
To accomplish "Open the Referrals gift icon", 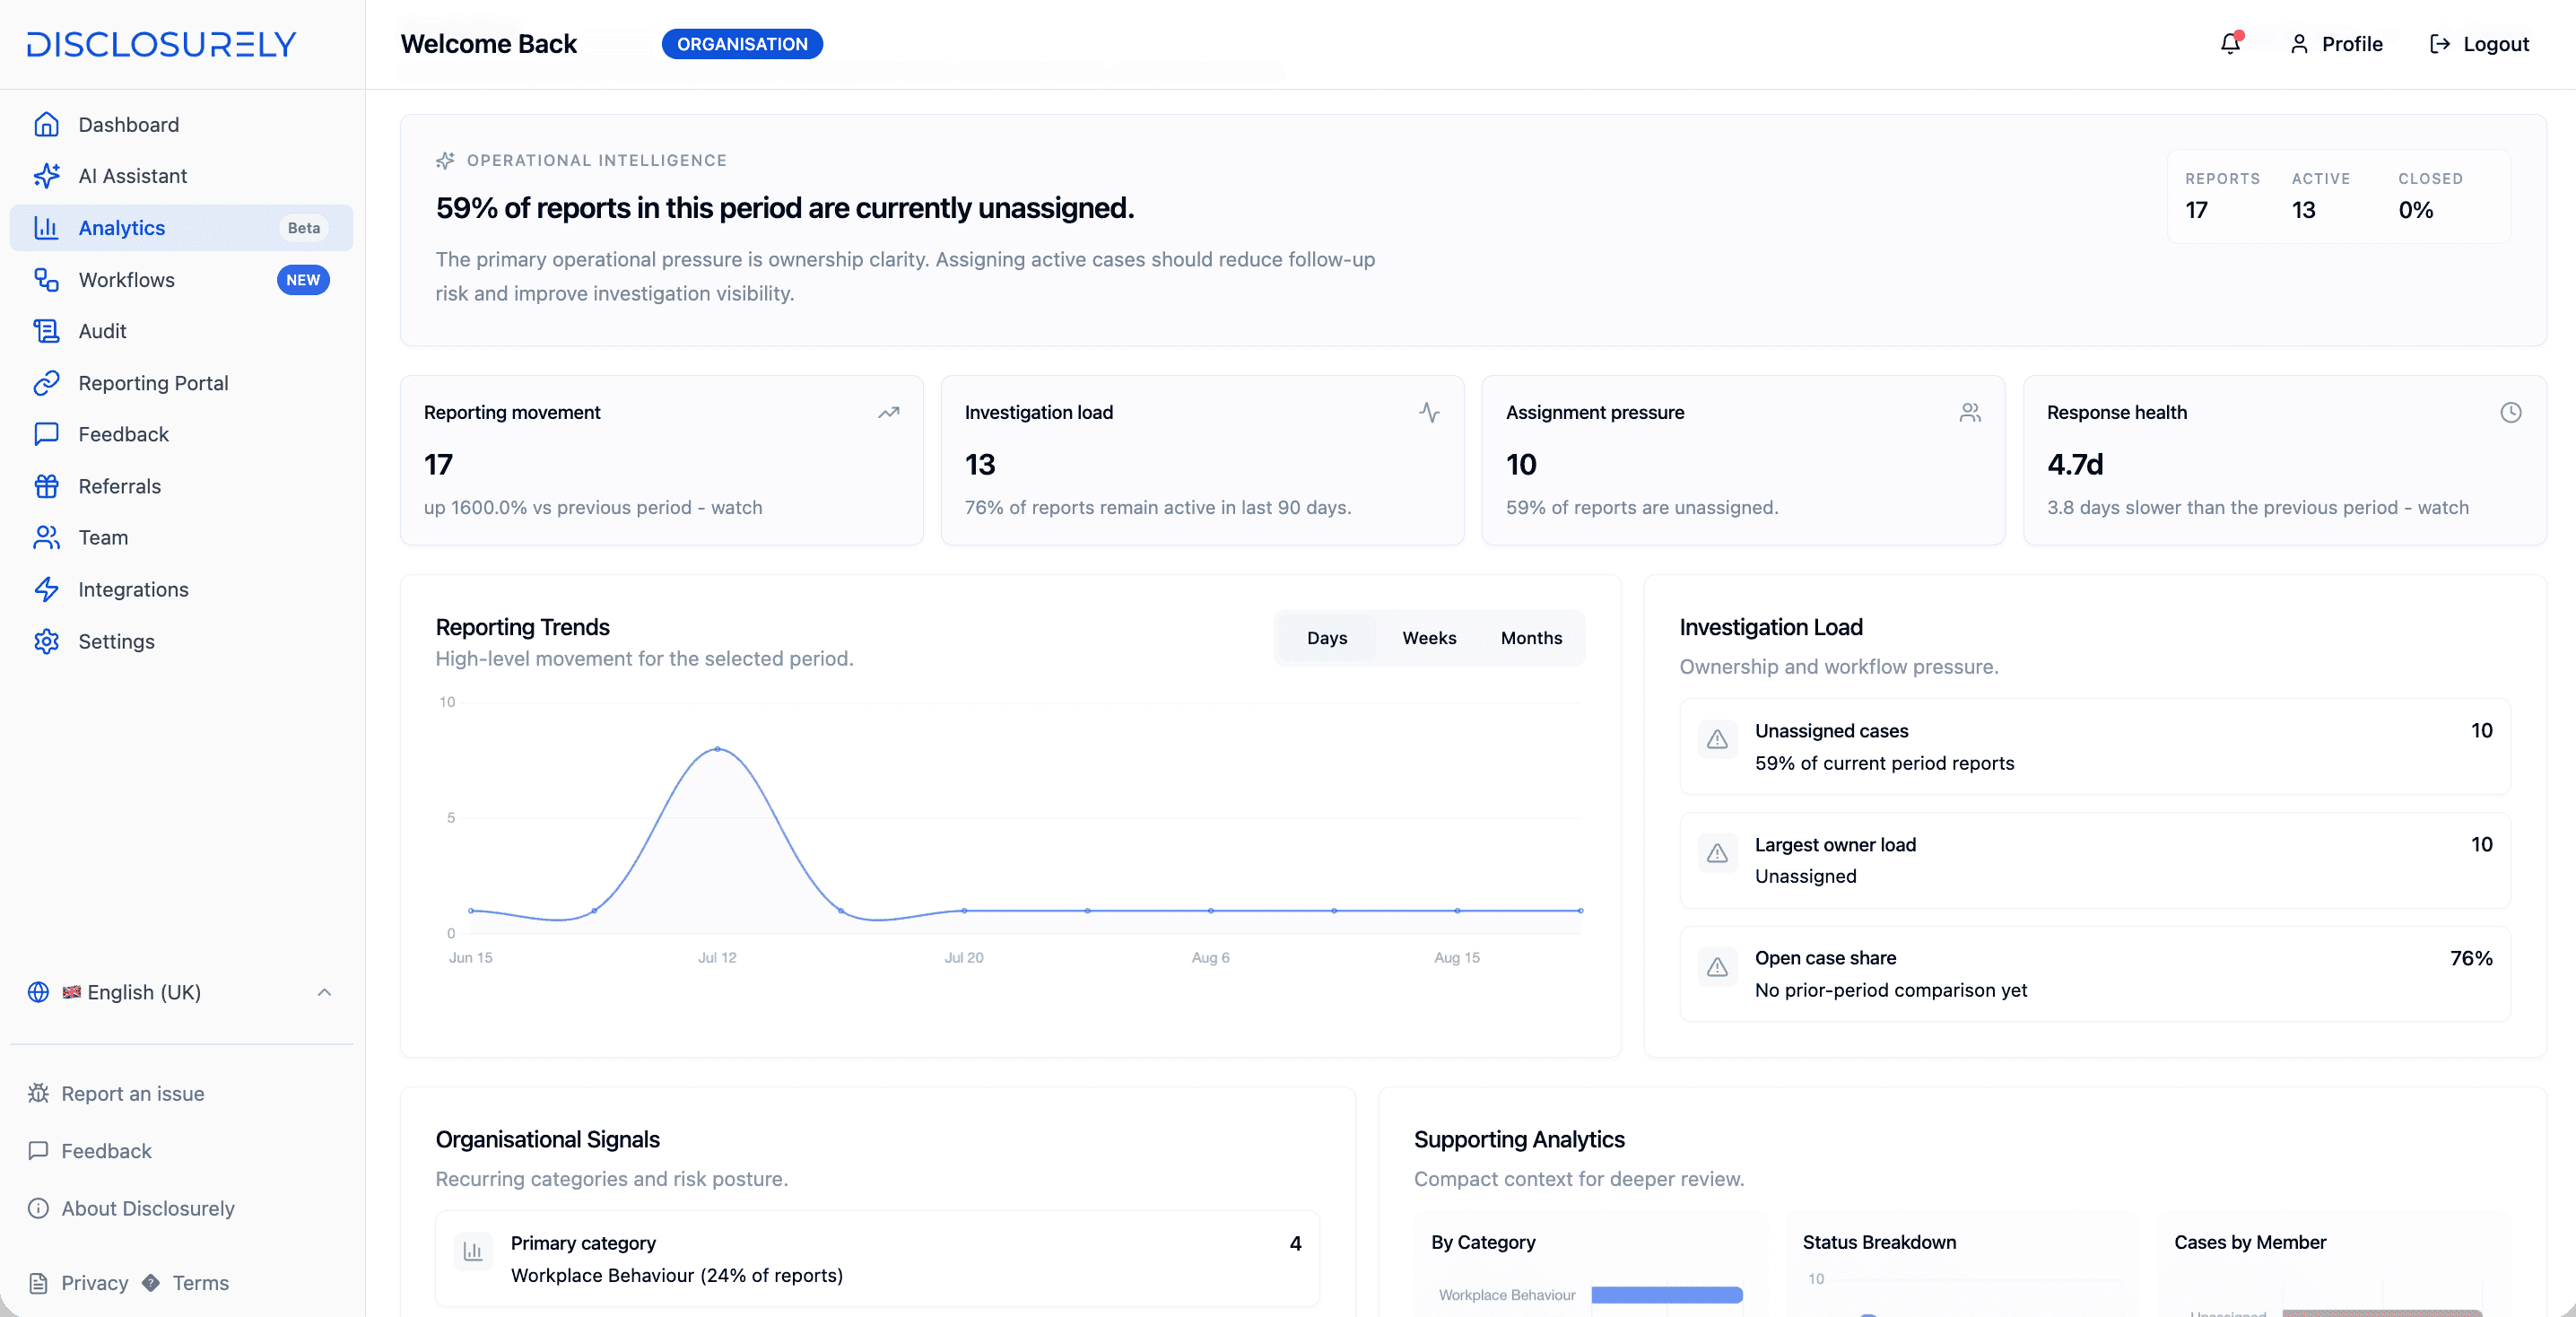I will tap(46, 486).
